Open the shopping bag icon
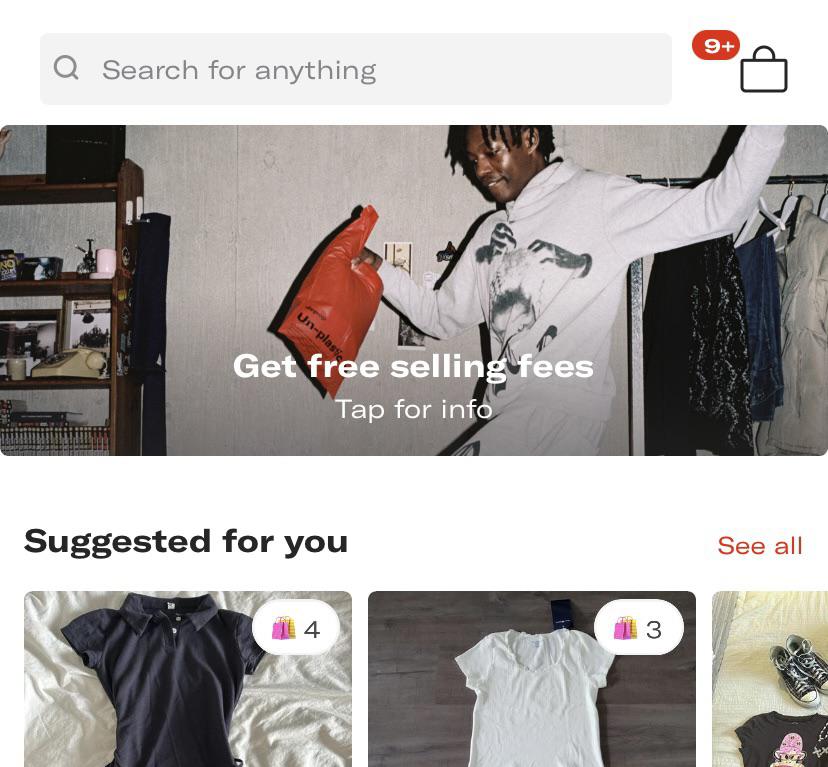828x767 pixels. (764, 69)
